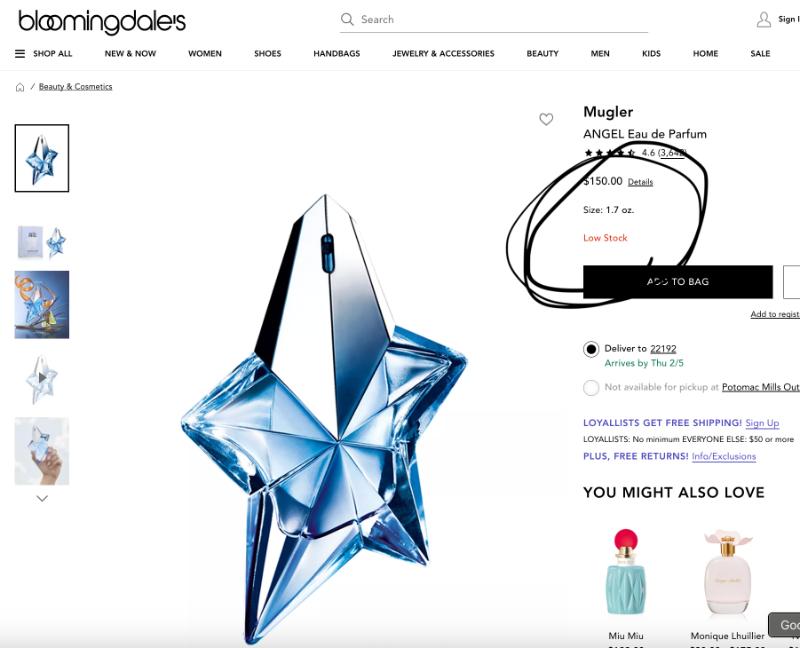800x648 pixels.
Task: Select the store pickup radio option
Action: (591, 388)
